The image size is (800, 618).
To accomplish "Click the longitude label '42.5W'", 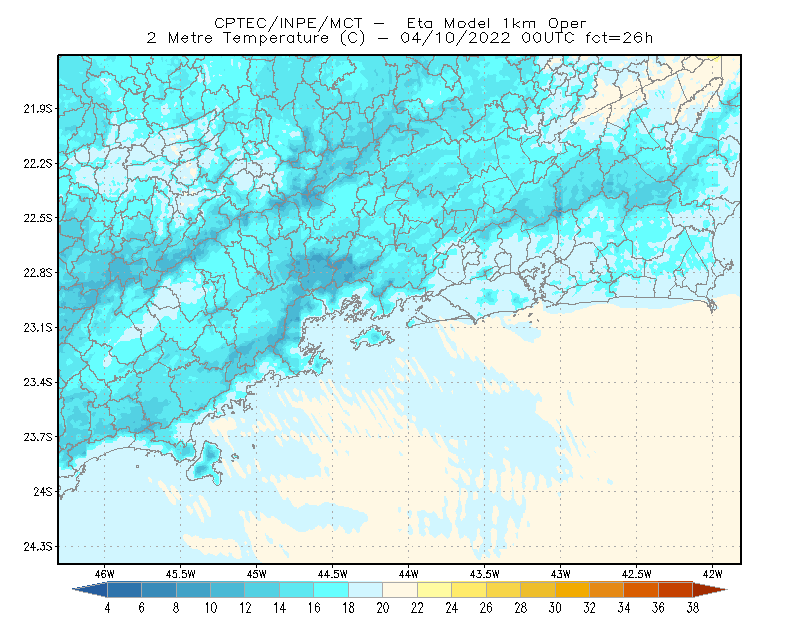I will (637, 574).
